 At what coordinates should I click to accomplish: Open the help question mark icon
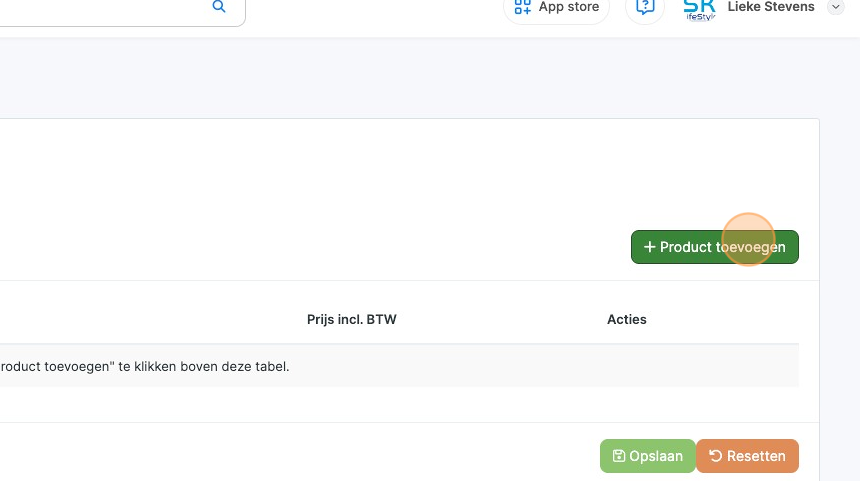point(645,8)
